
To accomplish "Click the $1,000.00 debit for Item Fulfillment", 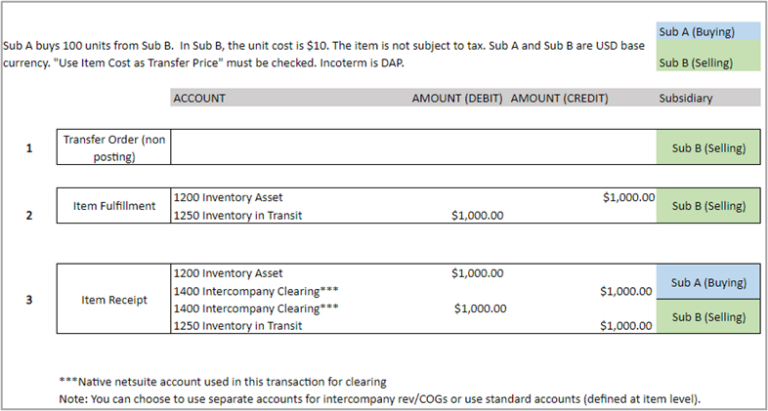I will (477, 216).
